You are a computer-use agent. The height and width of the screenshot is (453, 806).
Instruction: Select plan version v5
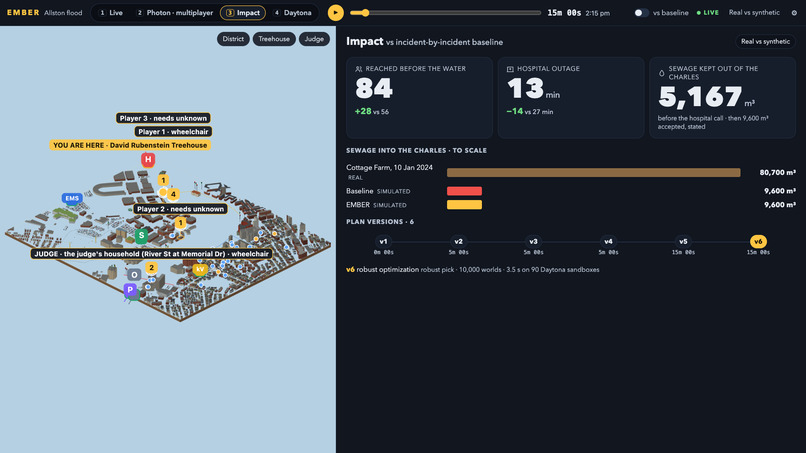683,242
